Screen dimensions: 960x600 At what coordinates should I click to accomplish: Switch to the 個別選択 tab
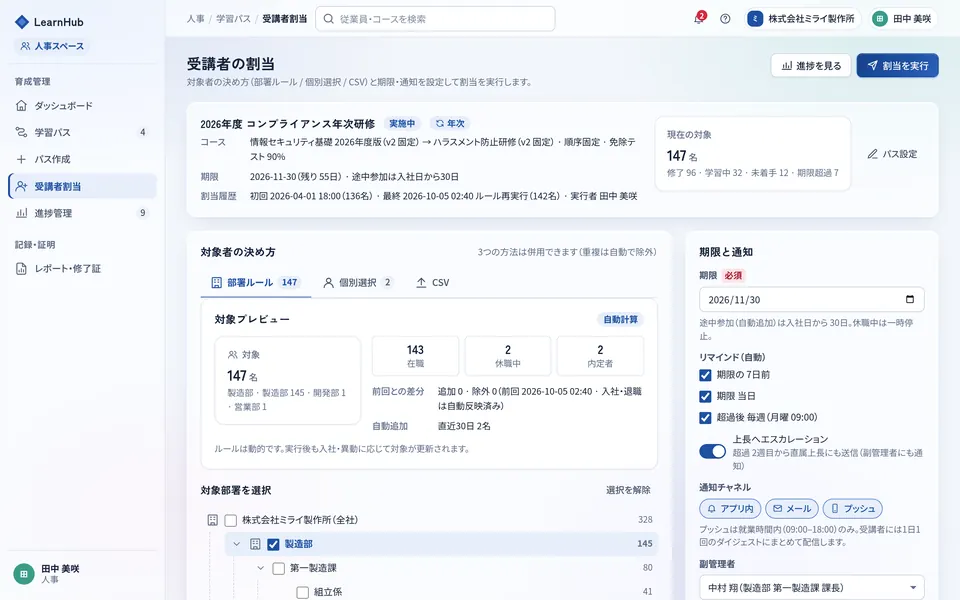(358, 282)
